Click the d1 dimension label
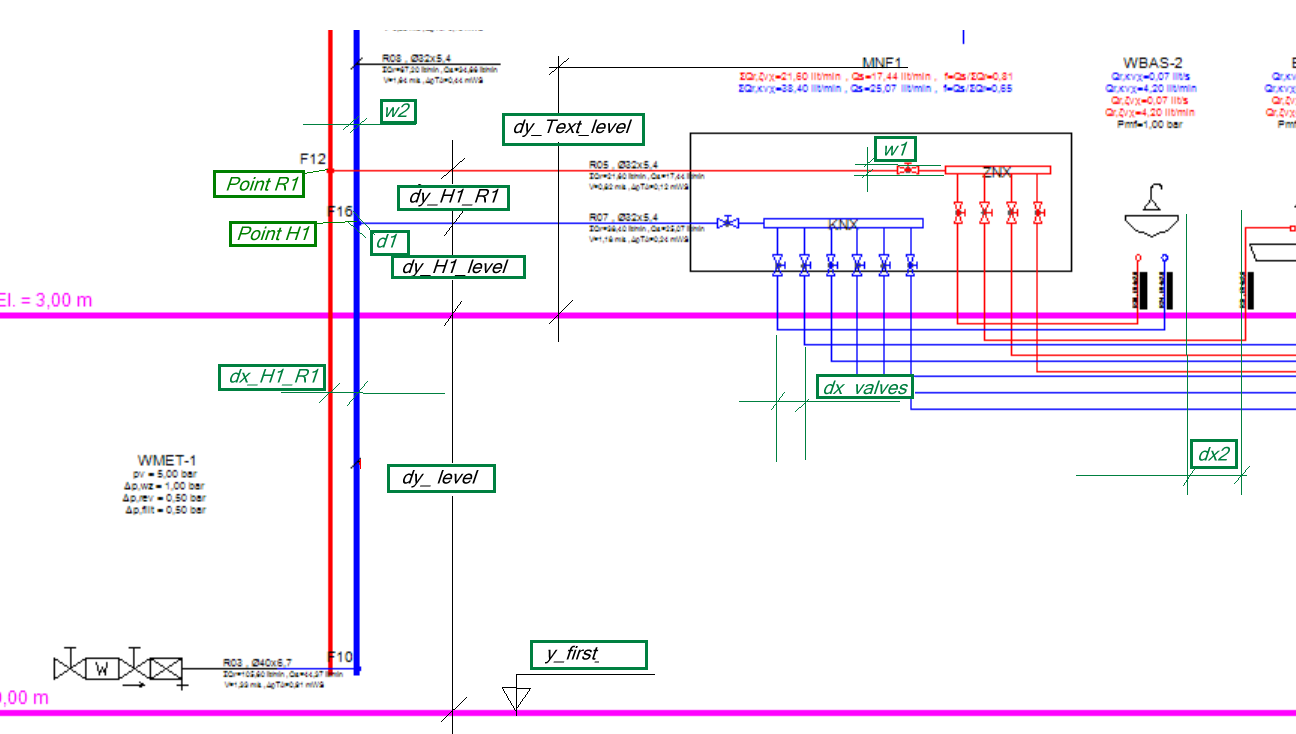 (x=390, y=241)
